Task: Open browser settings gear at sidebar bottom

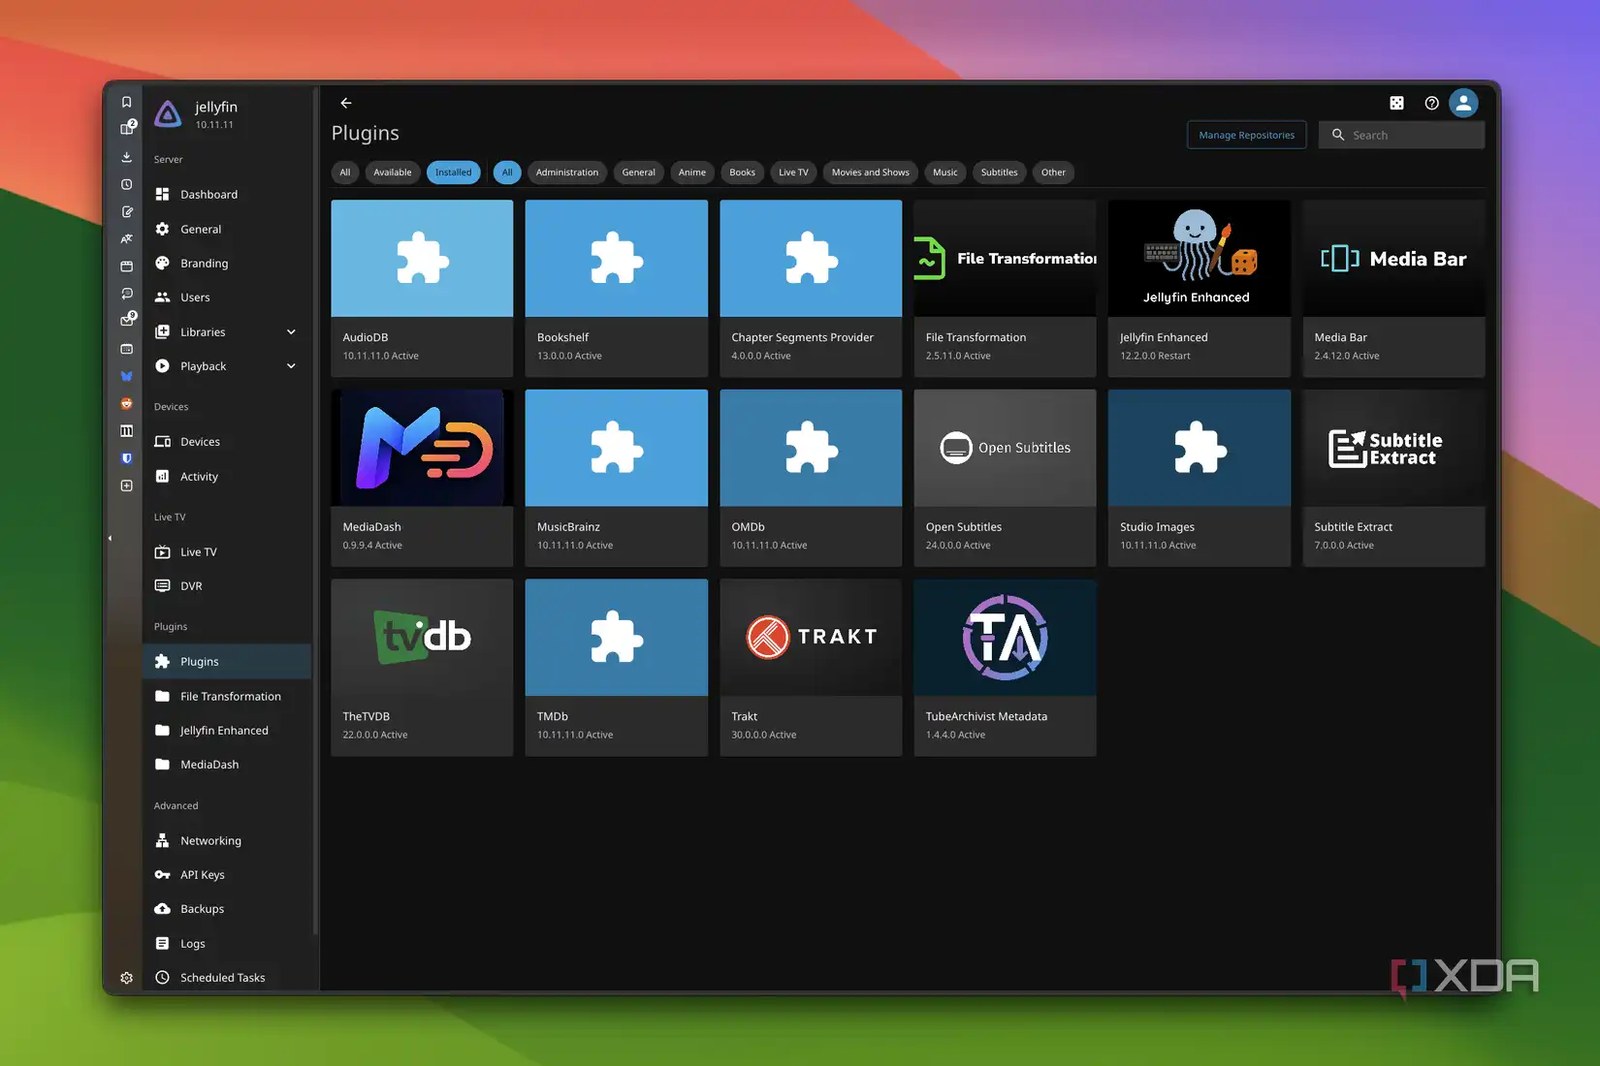Action: (x=126, y=978)
